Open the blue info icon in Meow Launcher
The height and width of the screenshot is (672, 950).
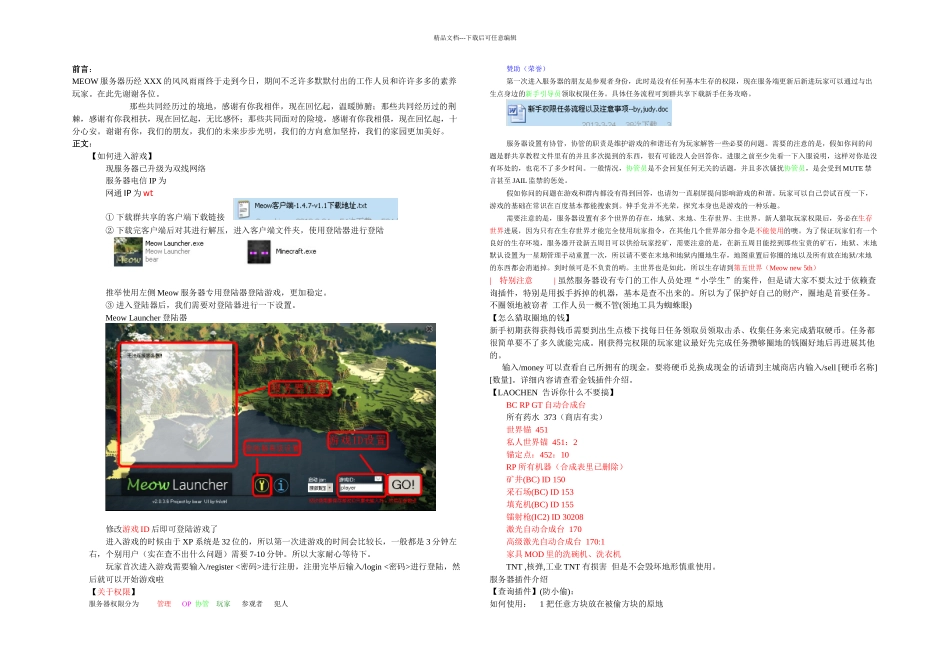pyautogui.click(x=281, y=485)
